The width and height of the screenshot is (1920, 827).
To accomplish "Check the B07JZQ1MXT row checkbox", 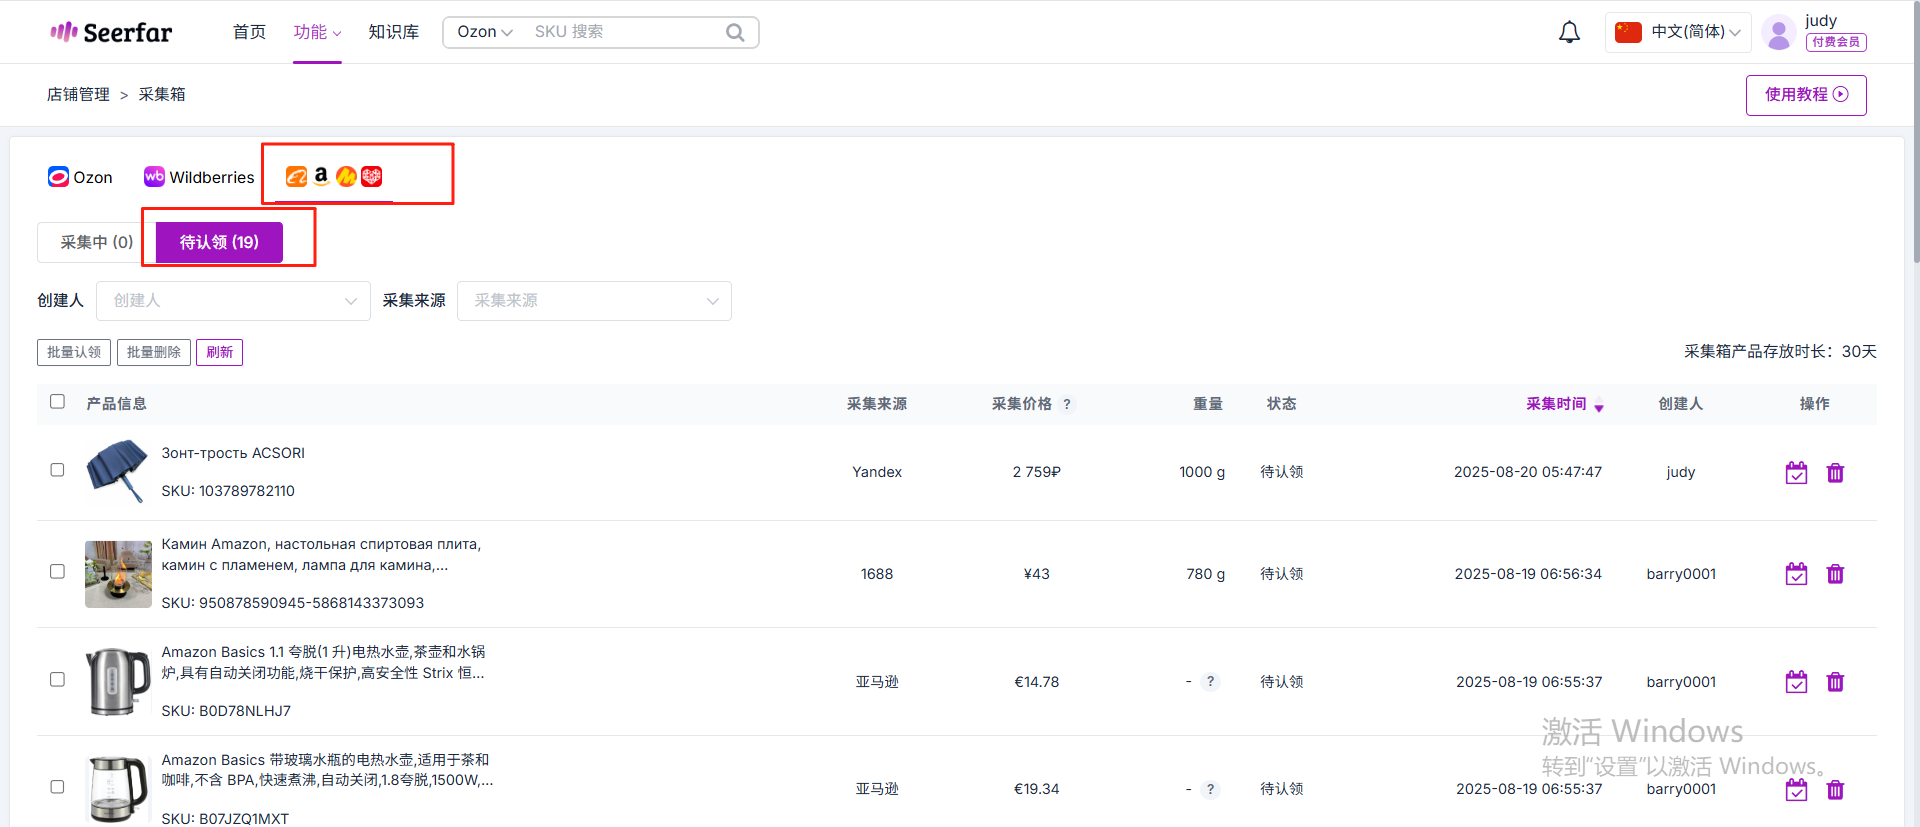I will 57,787.
